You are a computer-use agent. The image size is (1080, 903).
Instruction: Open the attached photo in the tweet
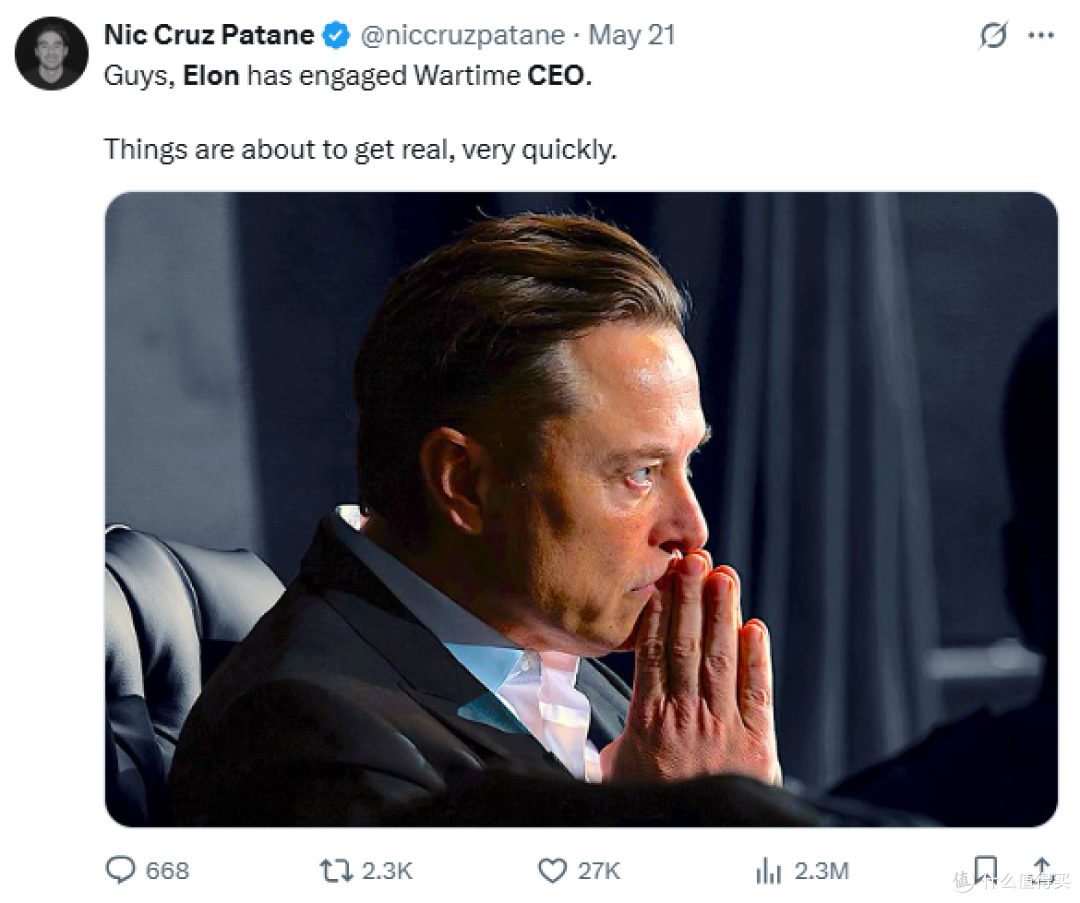tap(581, 509)
